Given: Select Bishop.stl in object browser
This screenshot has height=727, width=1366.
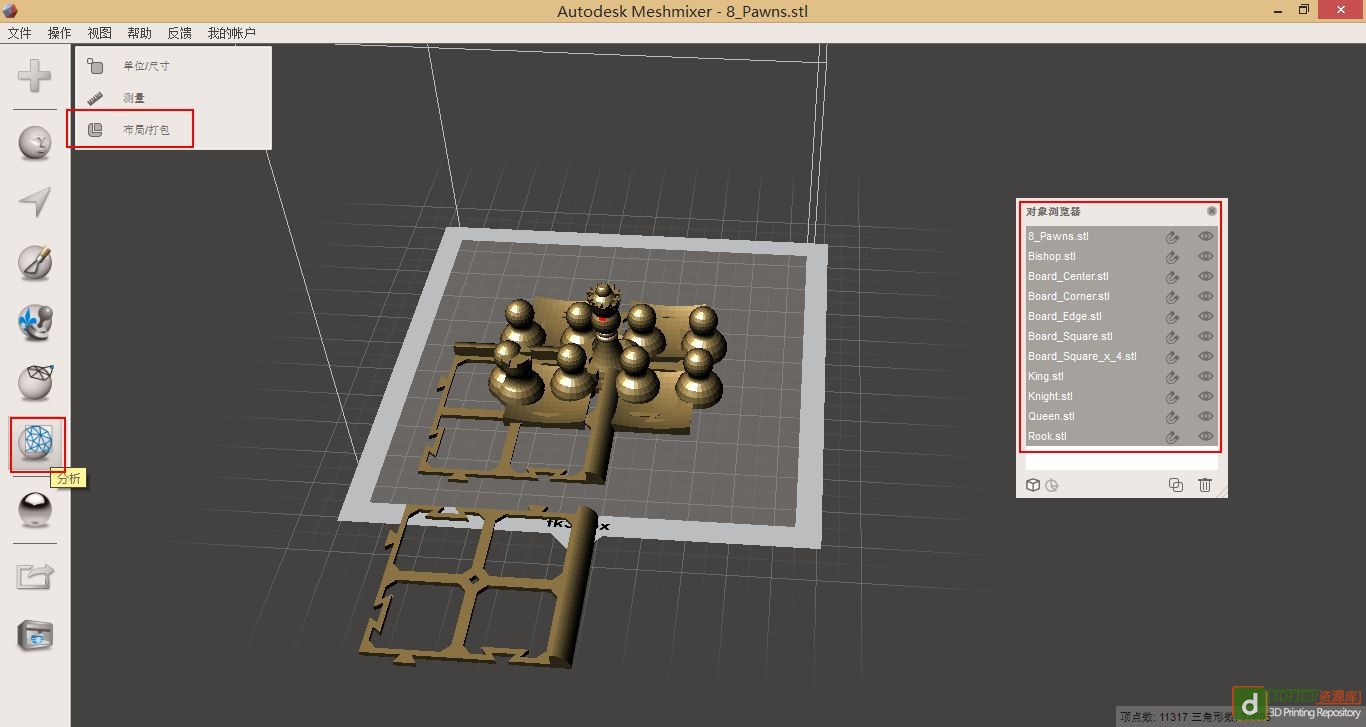Looking at the screenshot, I should [1121, 256].
